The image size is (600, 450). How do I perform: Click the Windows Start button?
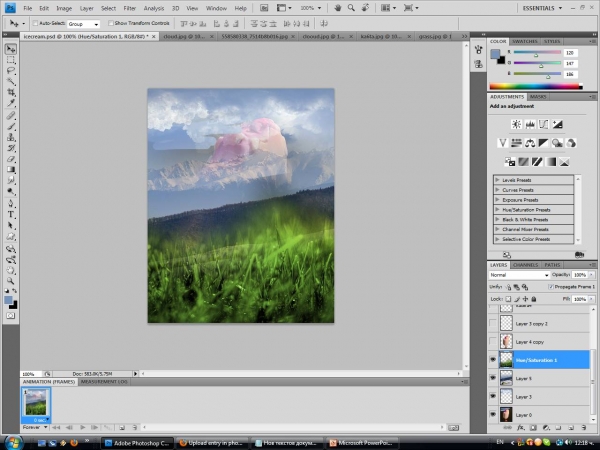(x=13, y=442)
